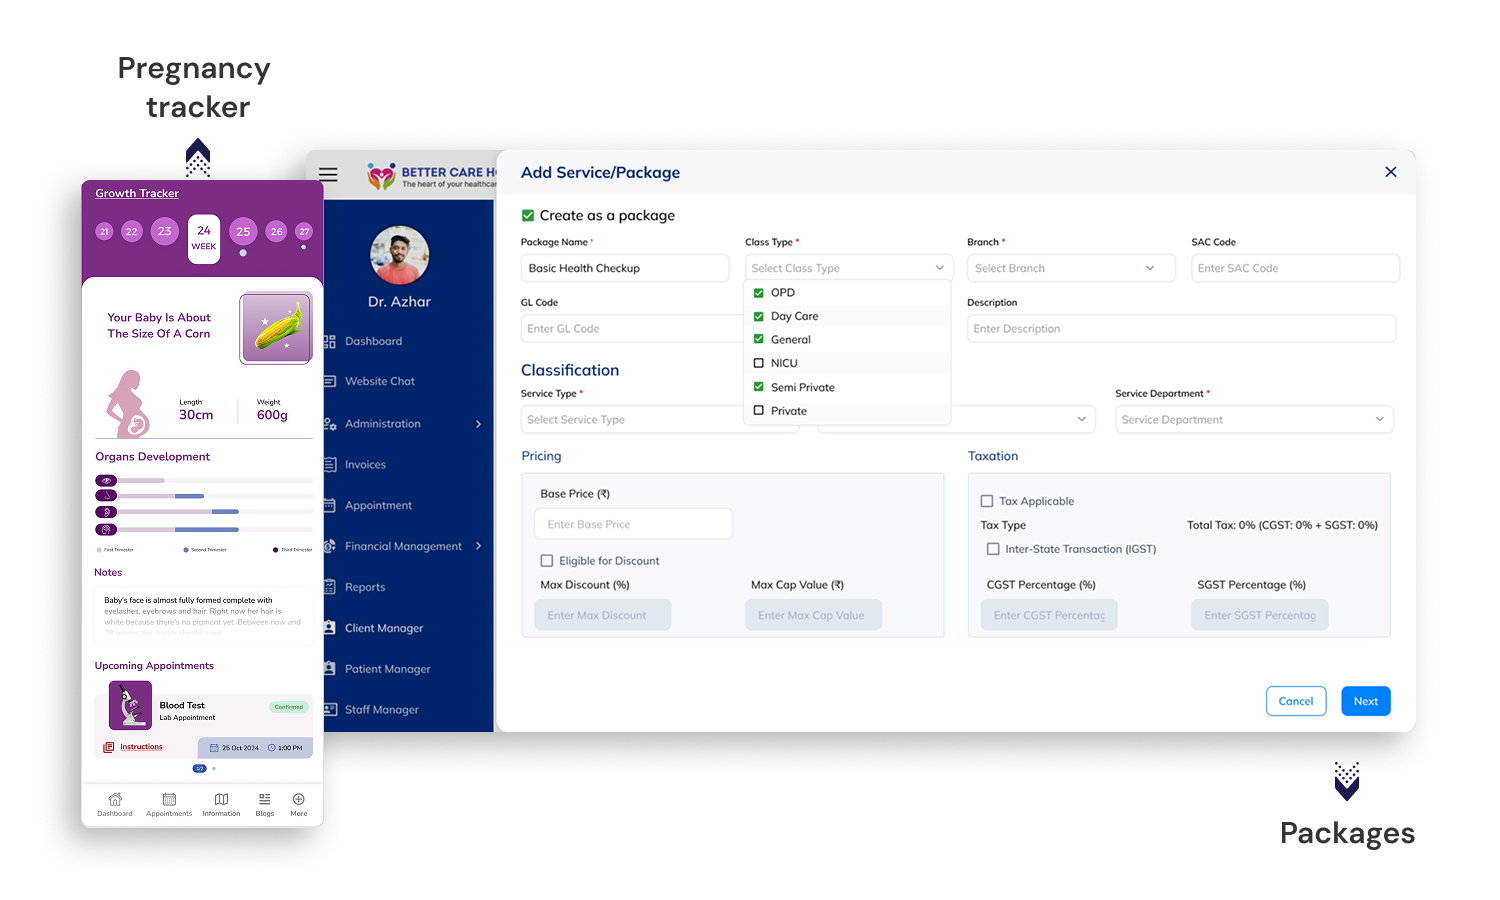Open Patient Manager in the sidebar
1500x900 pixels.
point(387,669)
